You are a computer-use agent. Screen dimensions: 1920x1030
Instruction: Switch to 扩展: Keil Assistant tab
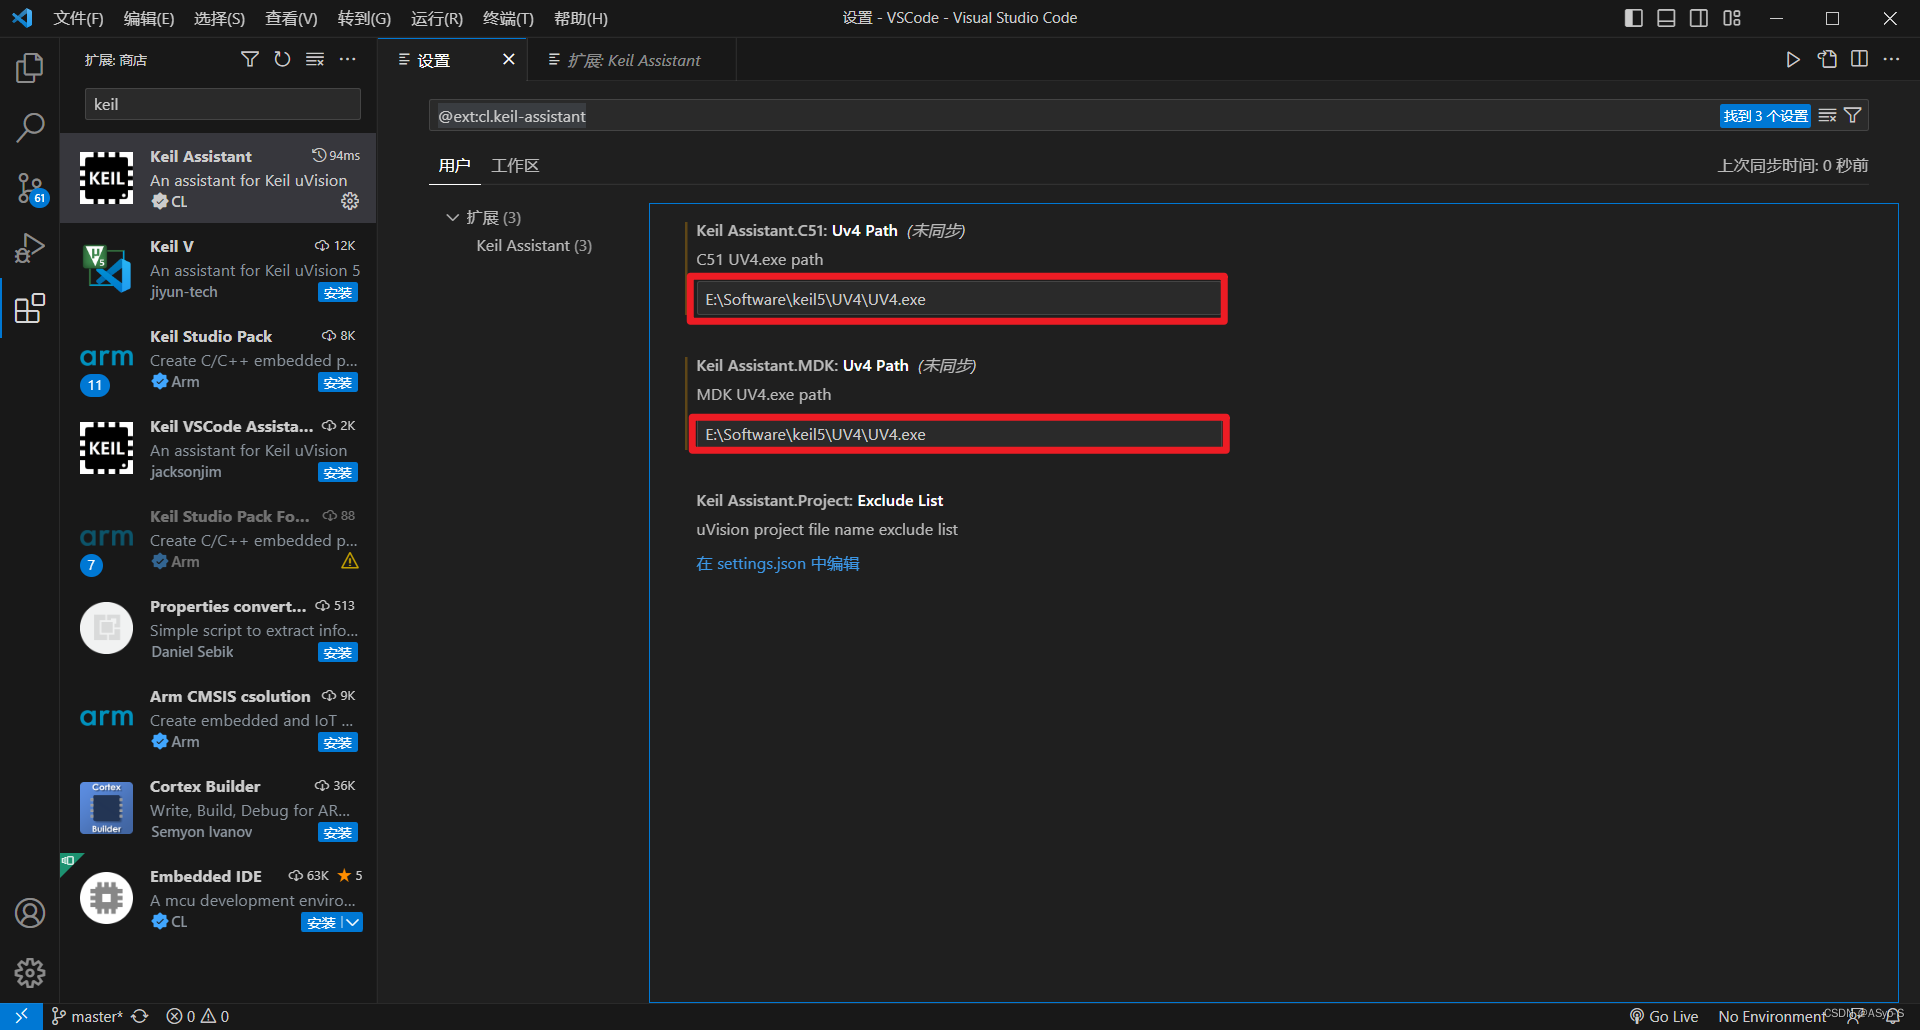[632, 60]
